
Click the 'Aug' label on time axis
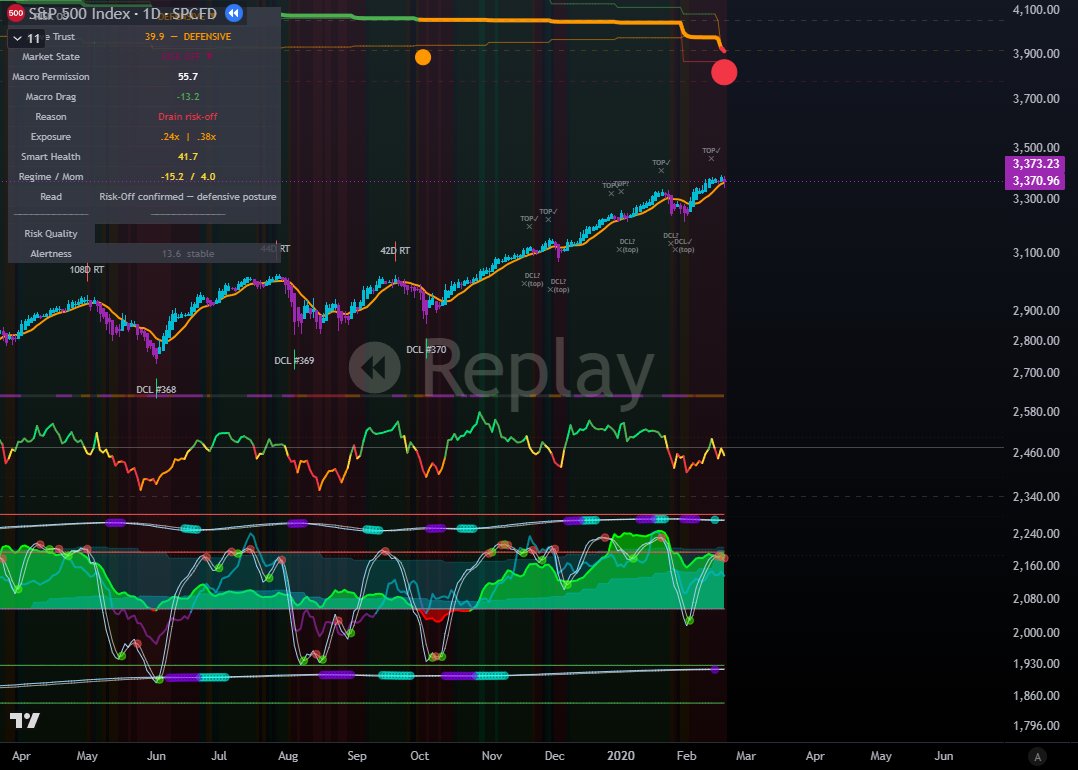(288, 756)
